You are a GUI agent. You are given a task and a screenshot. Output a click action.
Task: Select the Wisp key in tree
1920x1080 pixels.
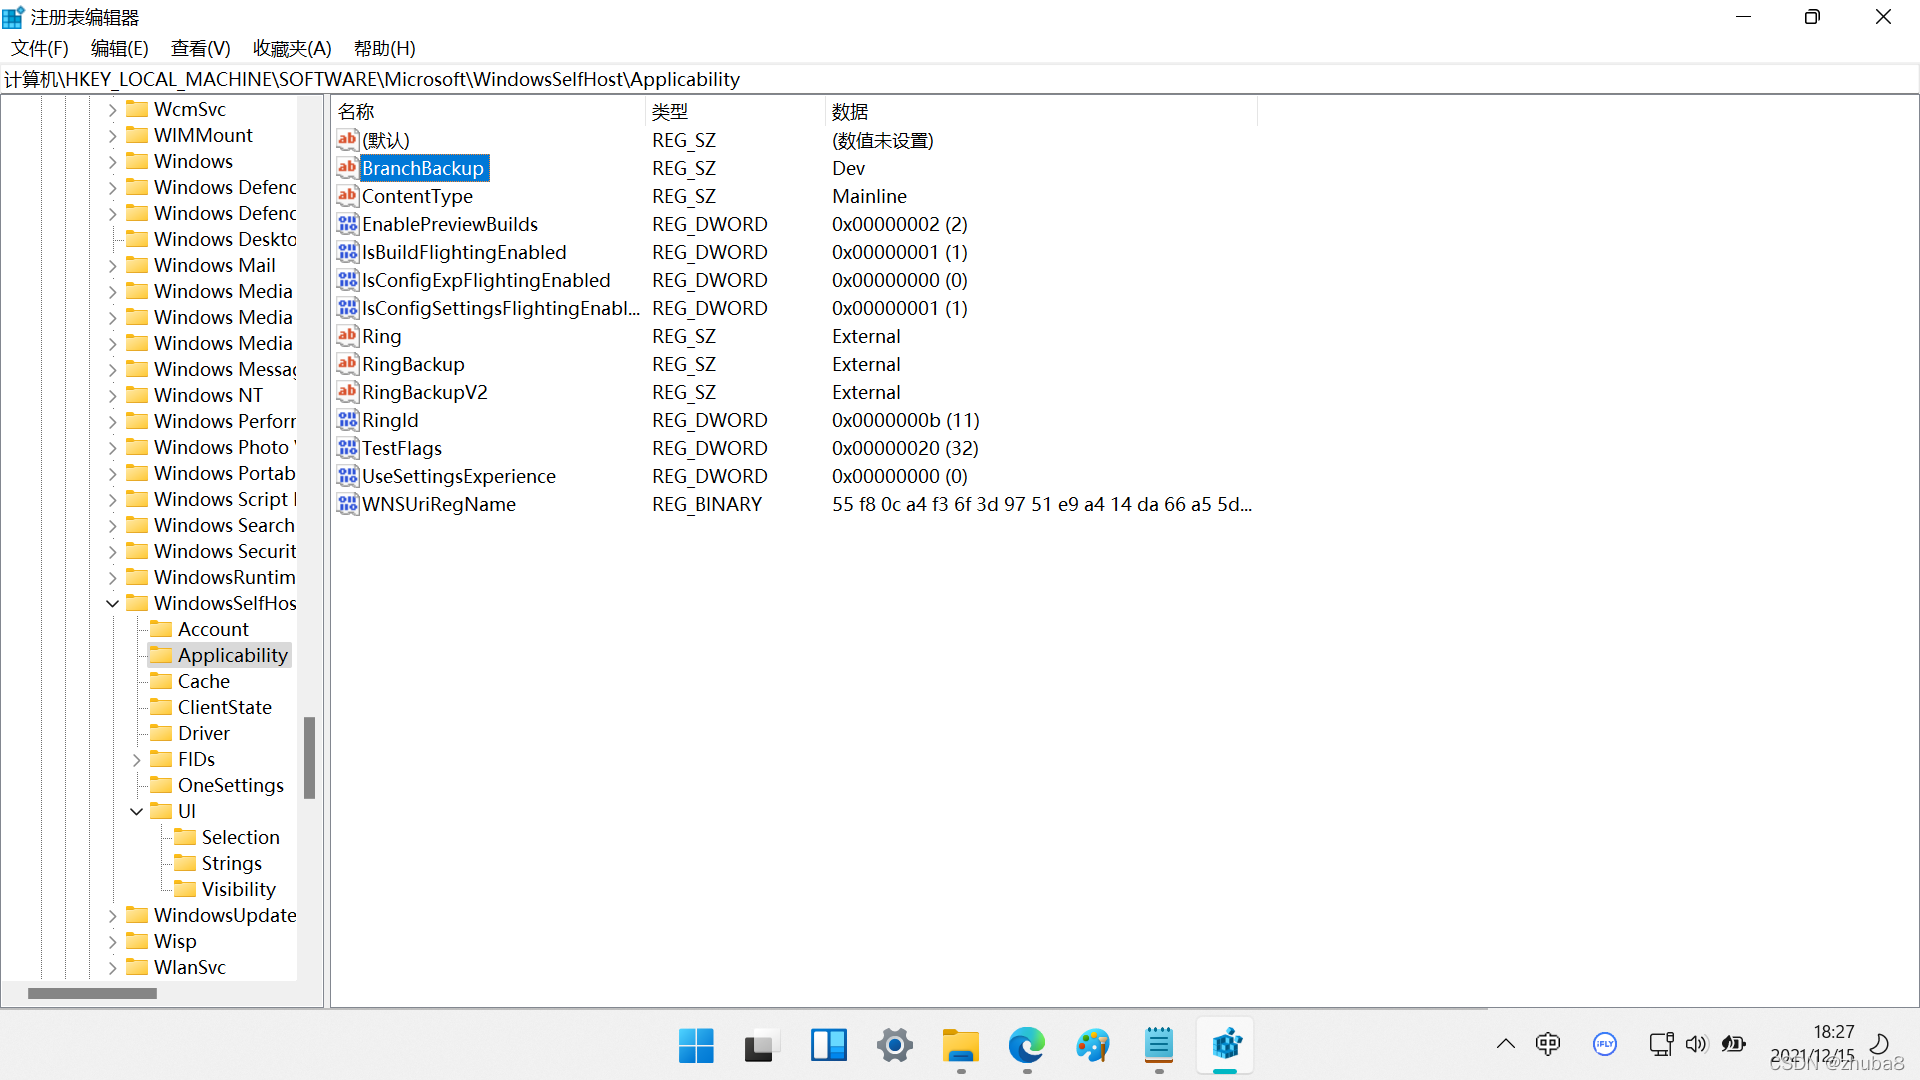175,941
